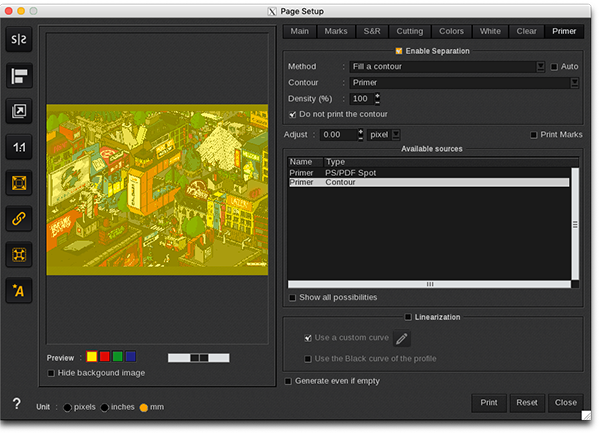Select the 1:1 scale icon
Image resolution: width=600 pixels, height=433 pixels.
[19, 147]
